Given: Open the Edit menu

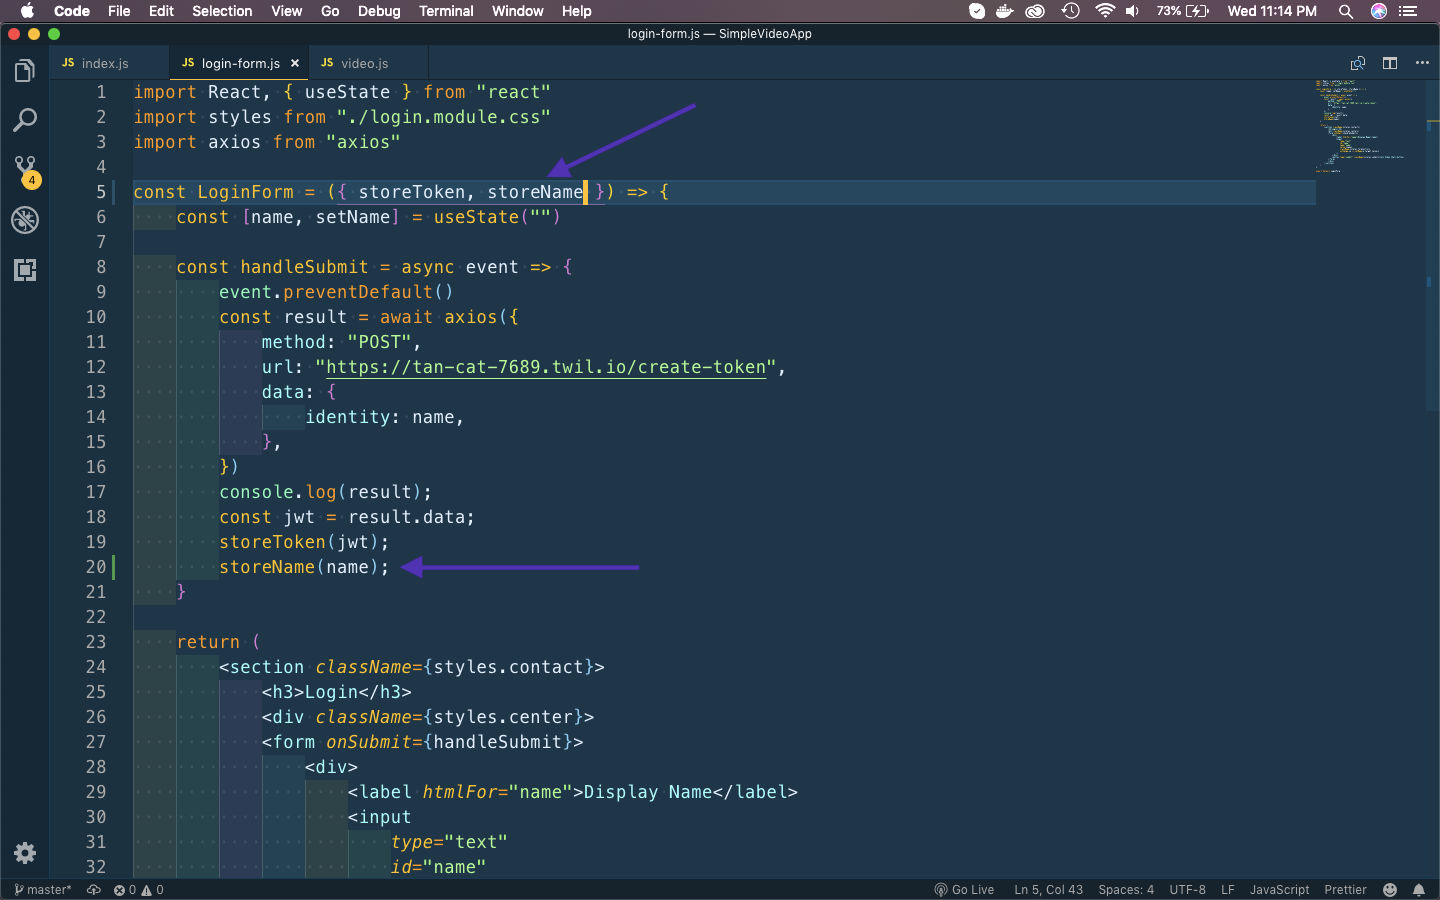Looking at the screenshot, I should click(x=161, y=11).
